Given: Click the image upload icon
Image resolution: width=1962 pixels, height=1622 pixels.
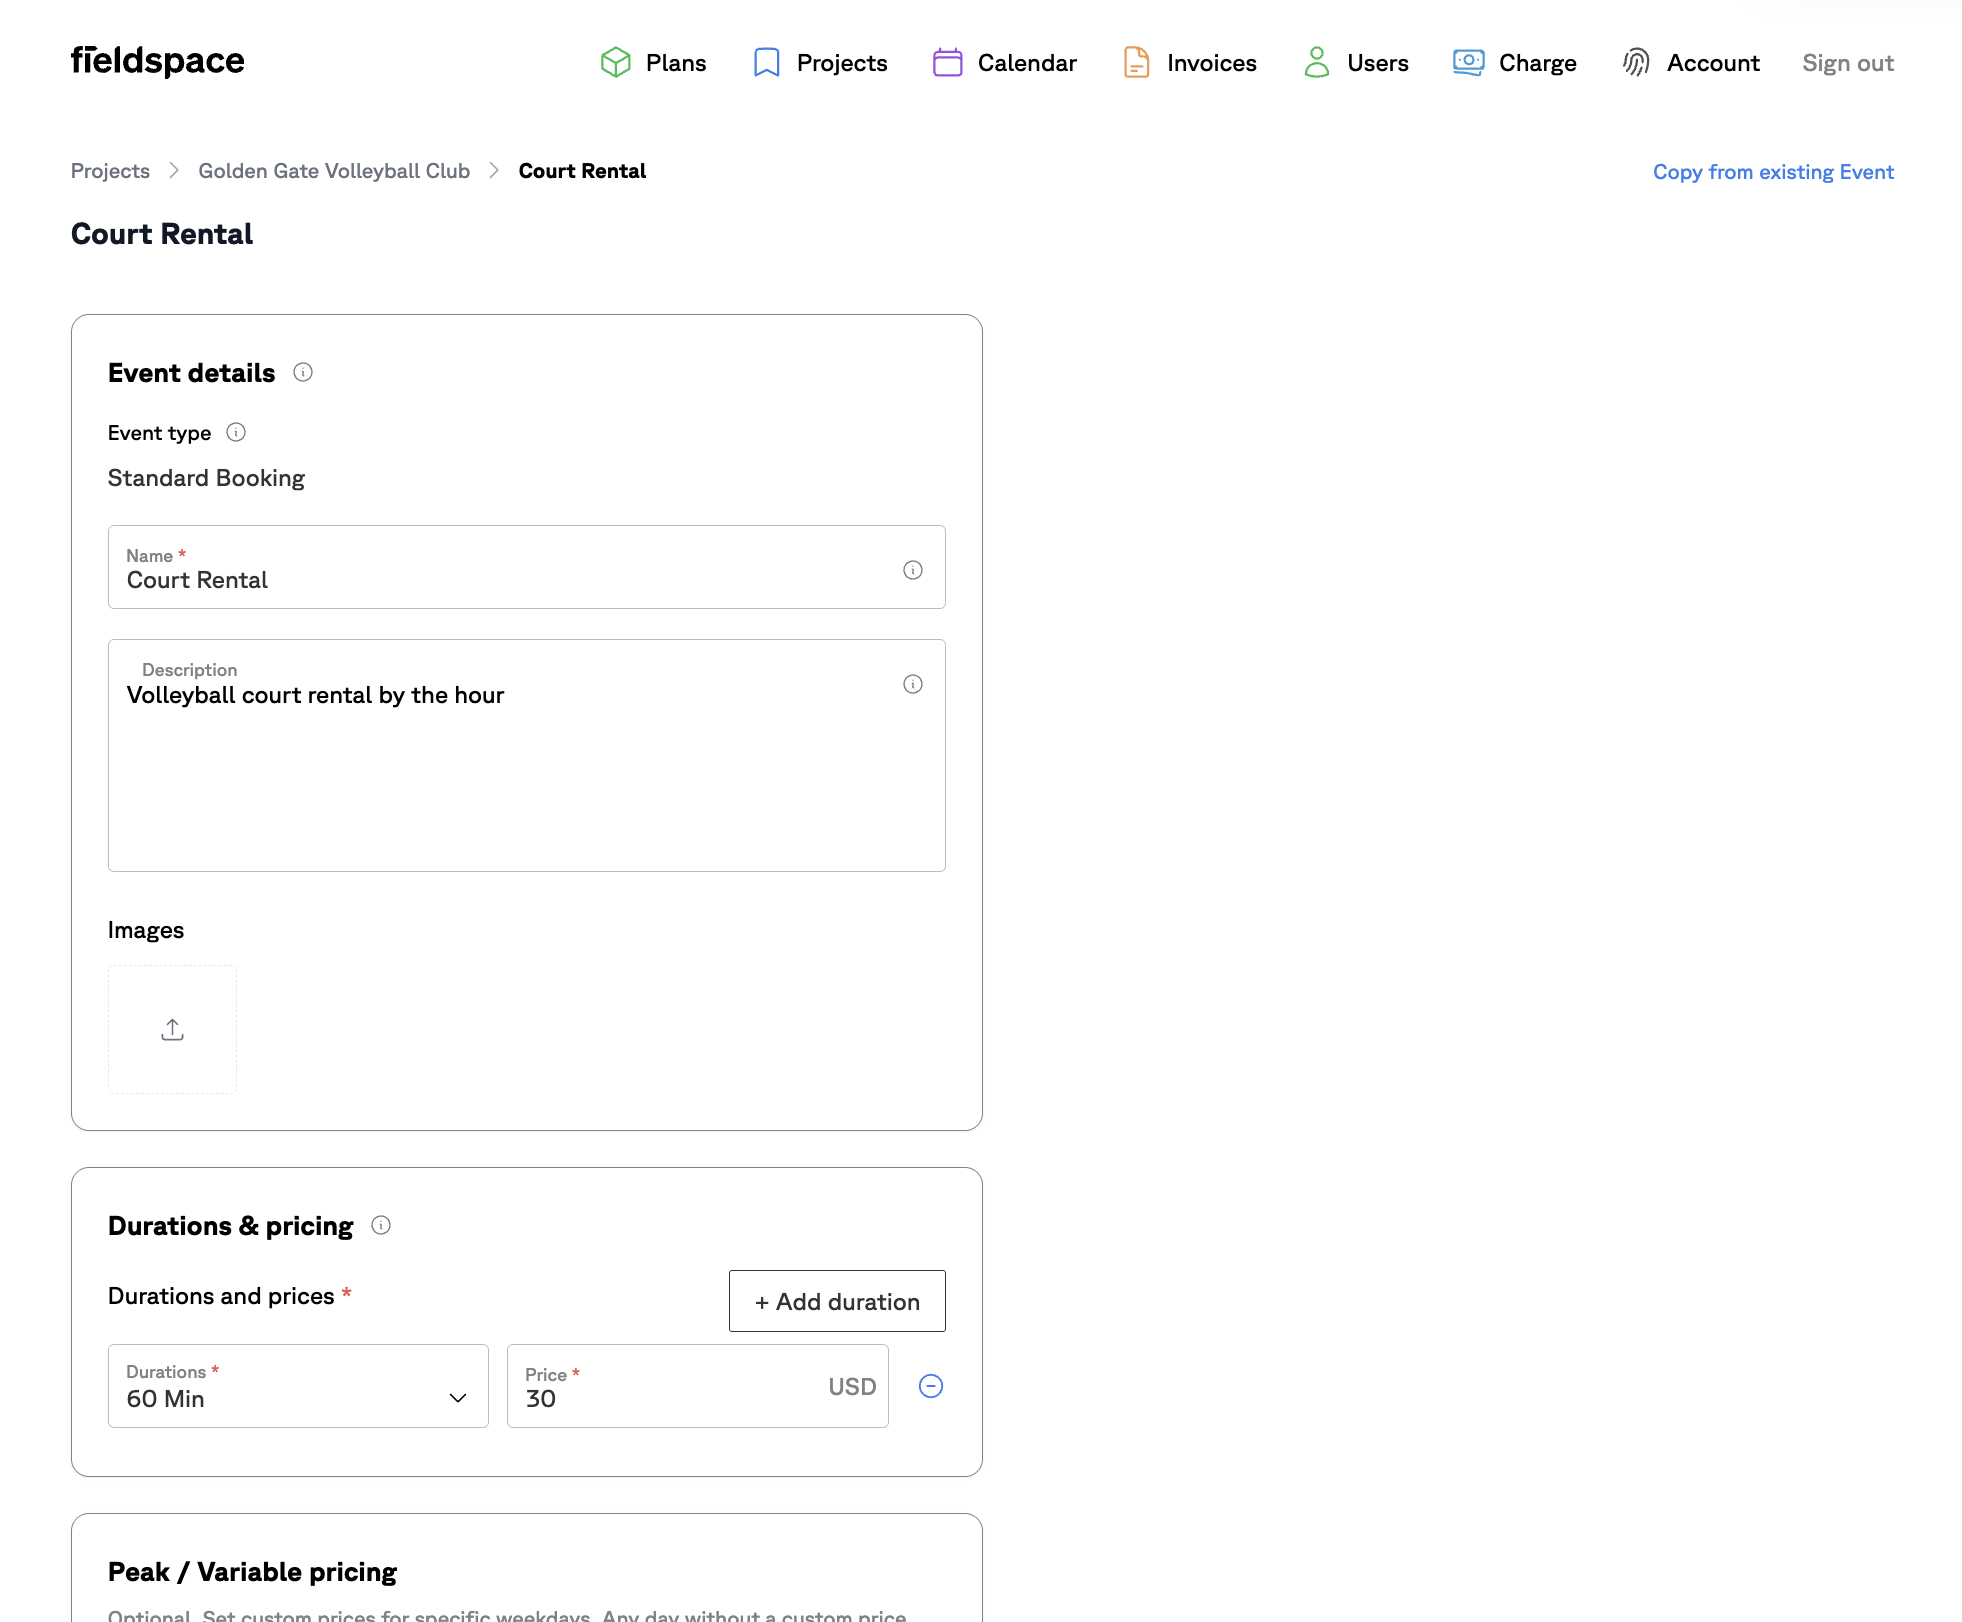Looking at the screenshot, I should tap(172, 1030).
